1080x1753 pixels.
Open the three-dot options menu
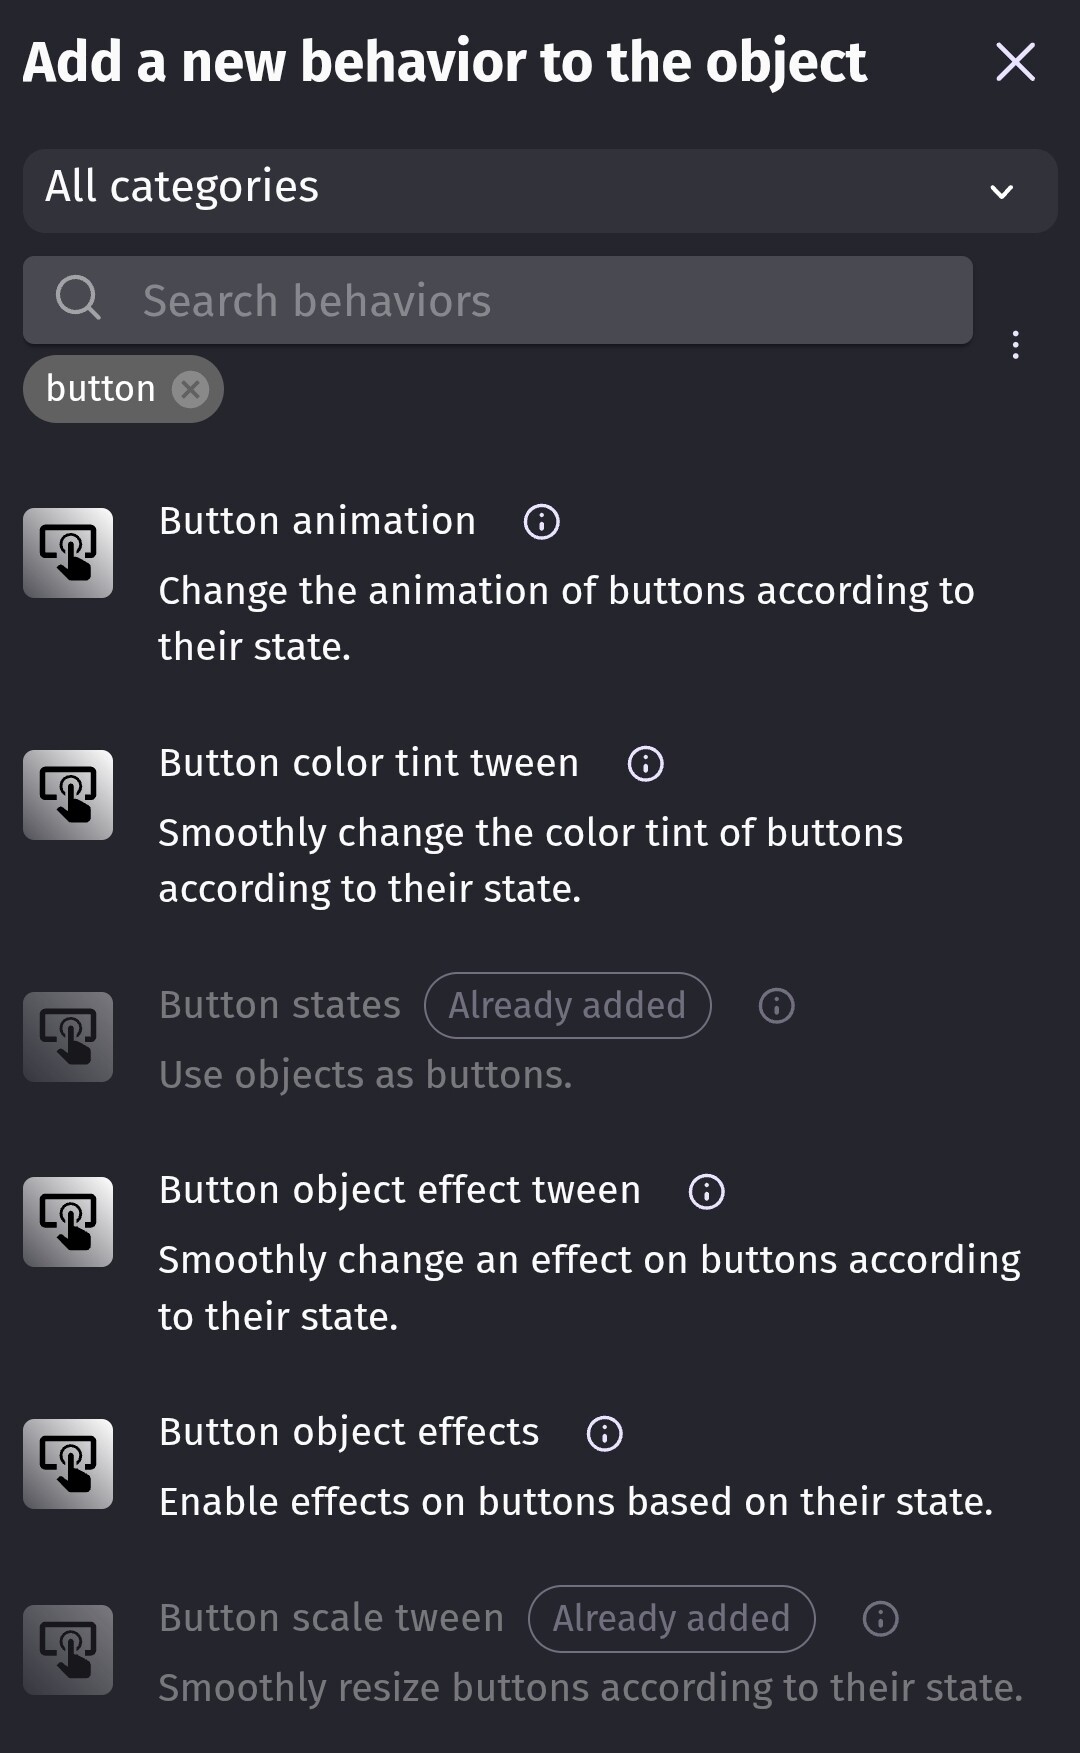point(1016,345)
